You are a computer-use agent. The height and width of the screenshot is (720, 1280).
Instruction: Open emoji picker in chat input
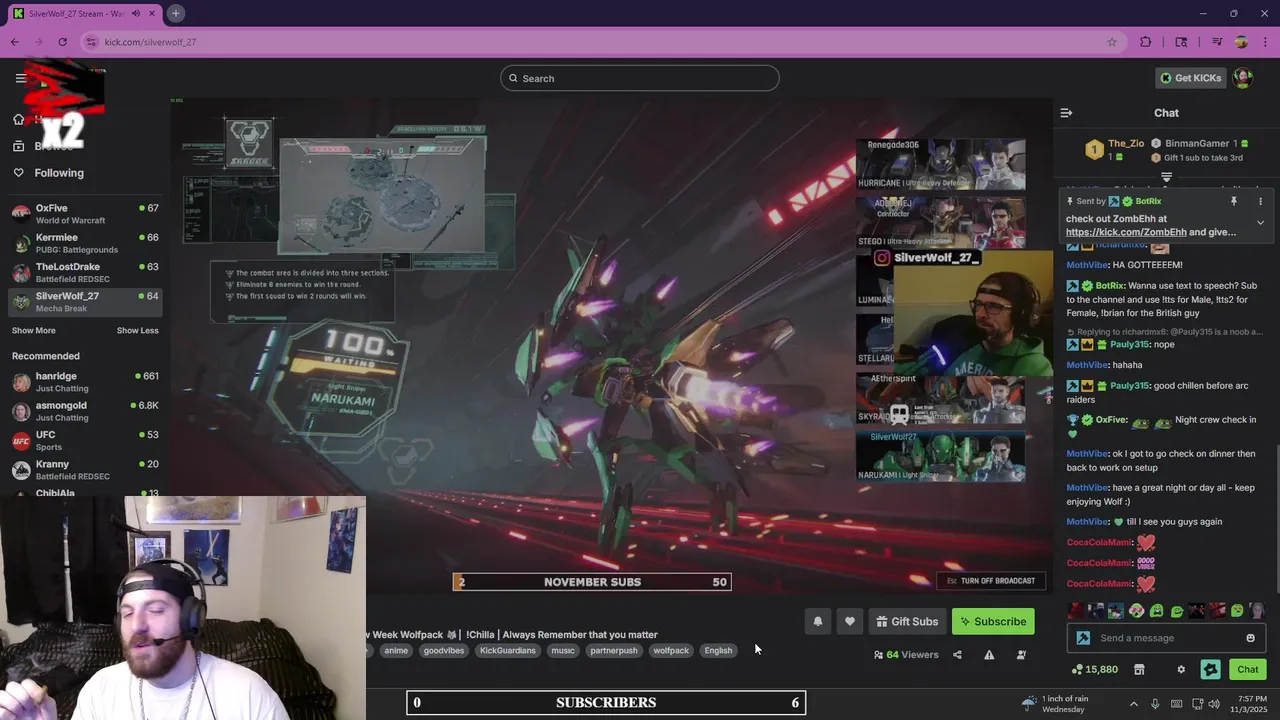[x=1250, y=638]
